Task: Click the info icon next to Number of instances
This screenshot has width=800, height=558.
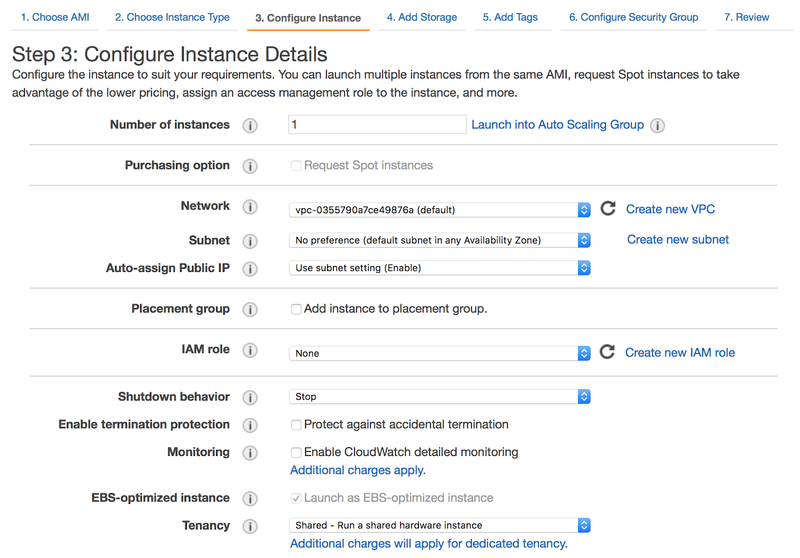Action: point(250,126)
